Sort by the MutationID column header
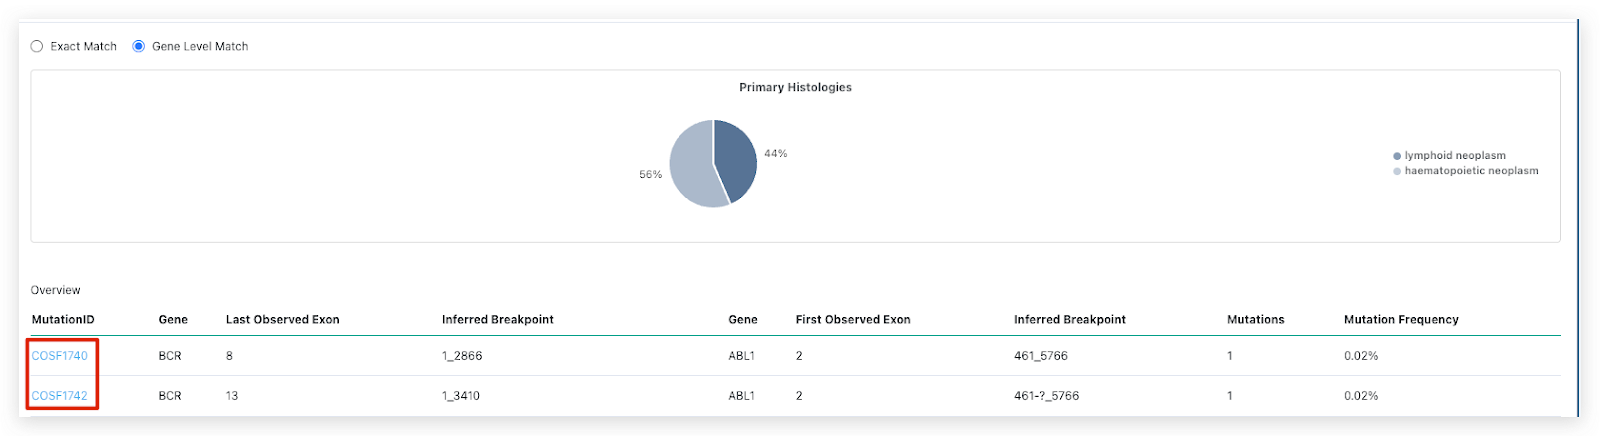This screenshot has height=436, width=1600. pos(63,320)
